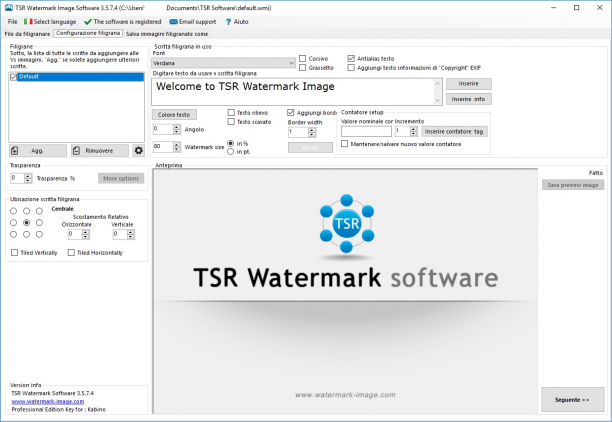Click the Valore nominale input field
The width and height of the screenshot is (612, 422).
(366, 132)
